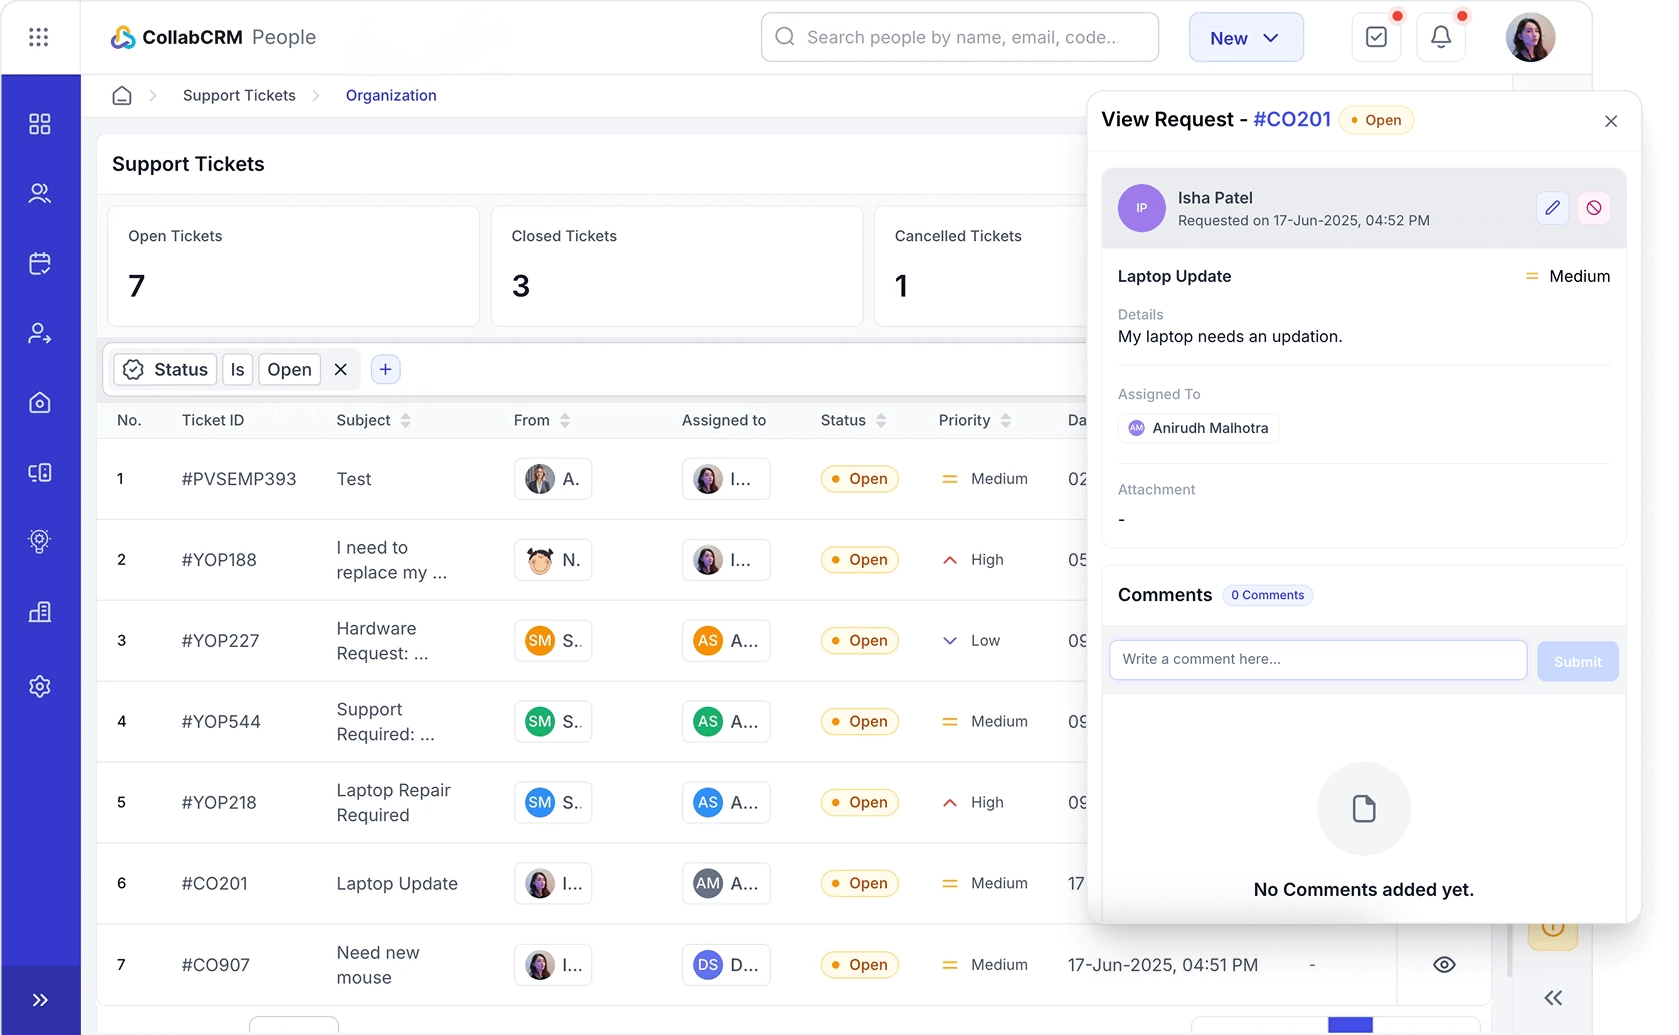Collapse the View Request panel chevron
The image size is (1679, 1035).
pyautogui.click(x=1553, y=997)
